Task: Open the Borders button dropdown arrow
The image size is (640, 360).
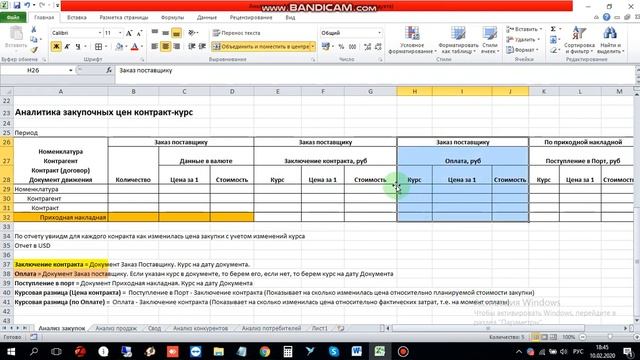Action: [106, 47]
